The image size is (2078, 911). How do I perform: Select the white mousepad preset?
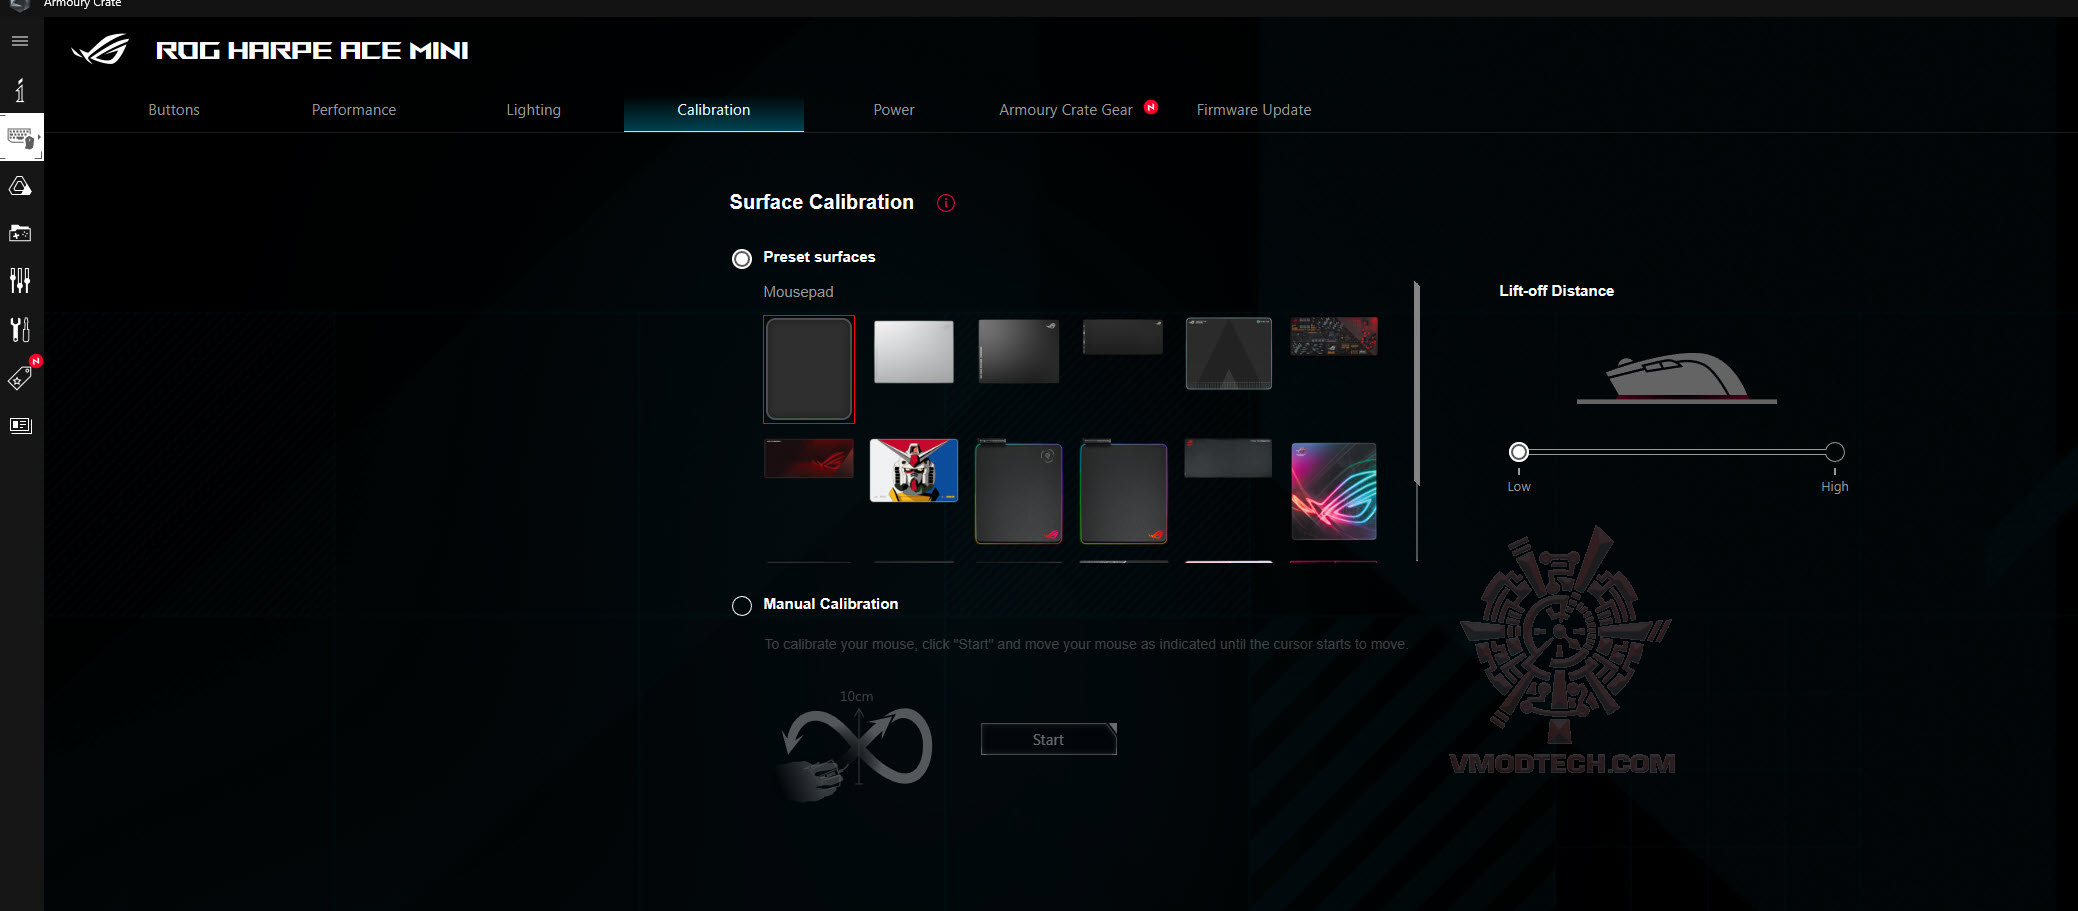pyautogui.click(x=914, y=351)
